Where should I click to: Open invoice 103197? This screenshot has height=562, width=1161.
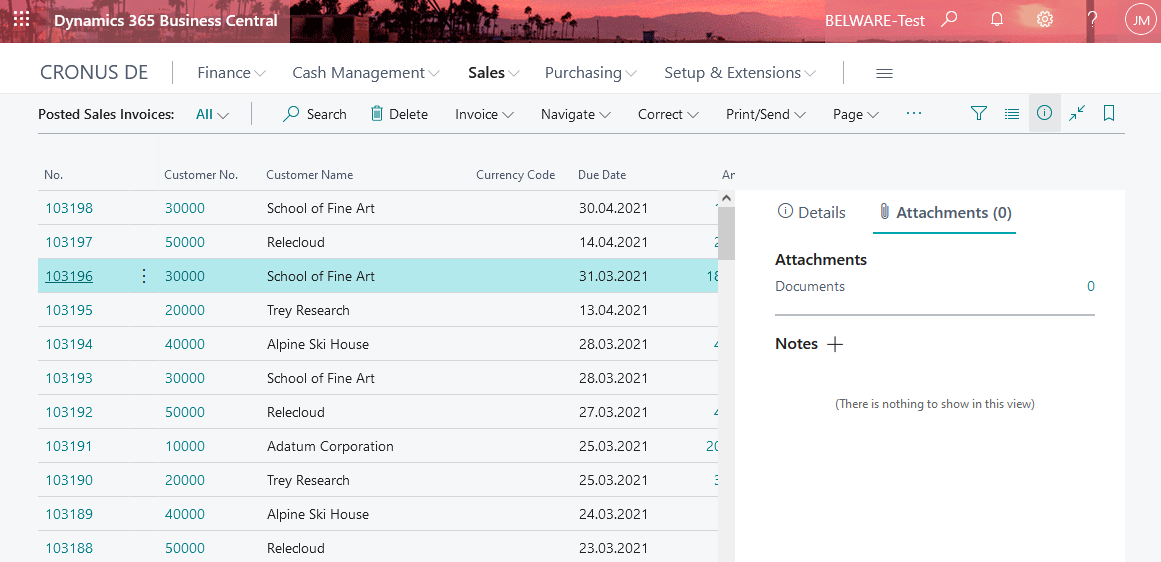click(69, 242)
